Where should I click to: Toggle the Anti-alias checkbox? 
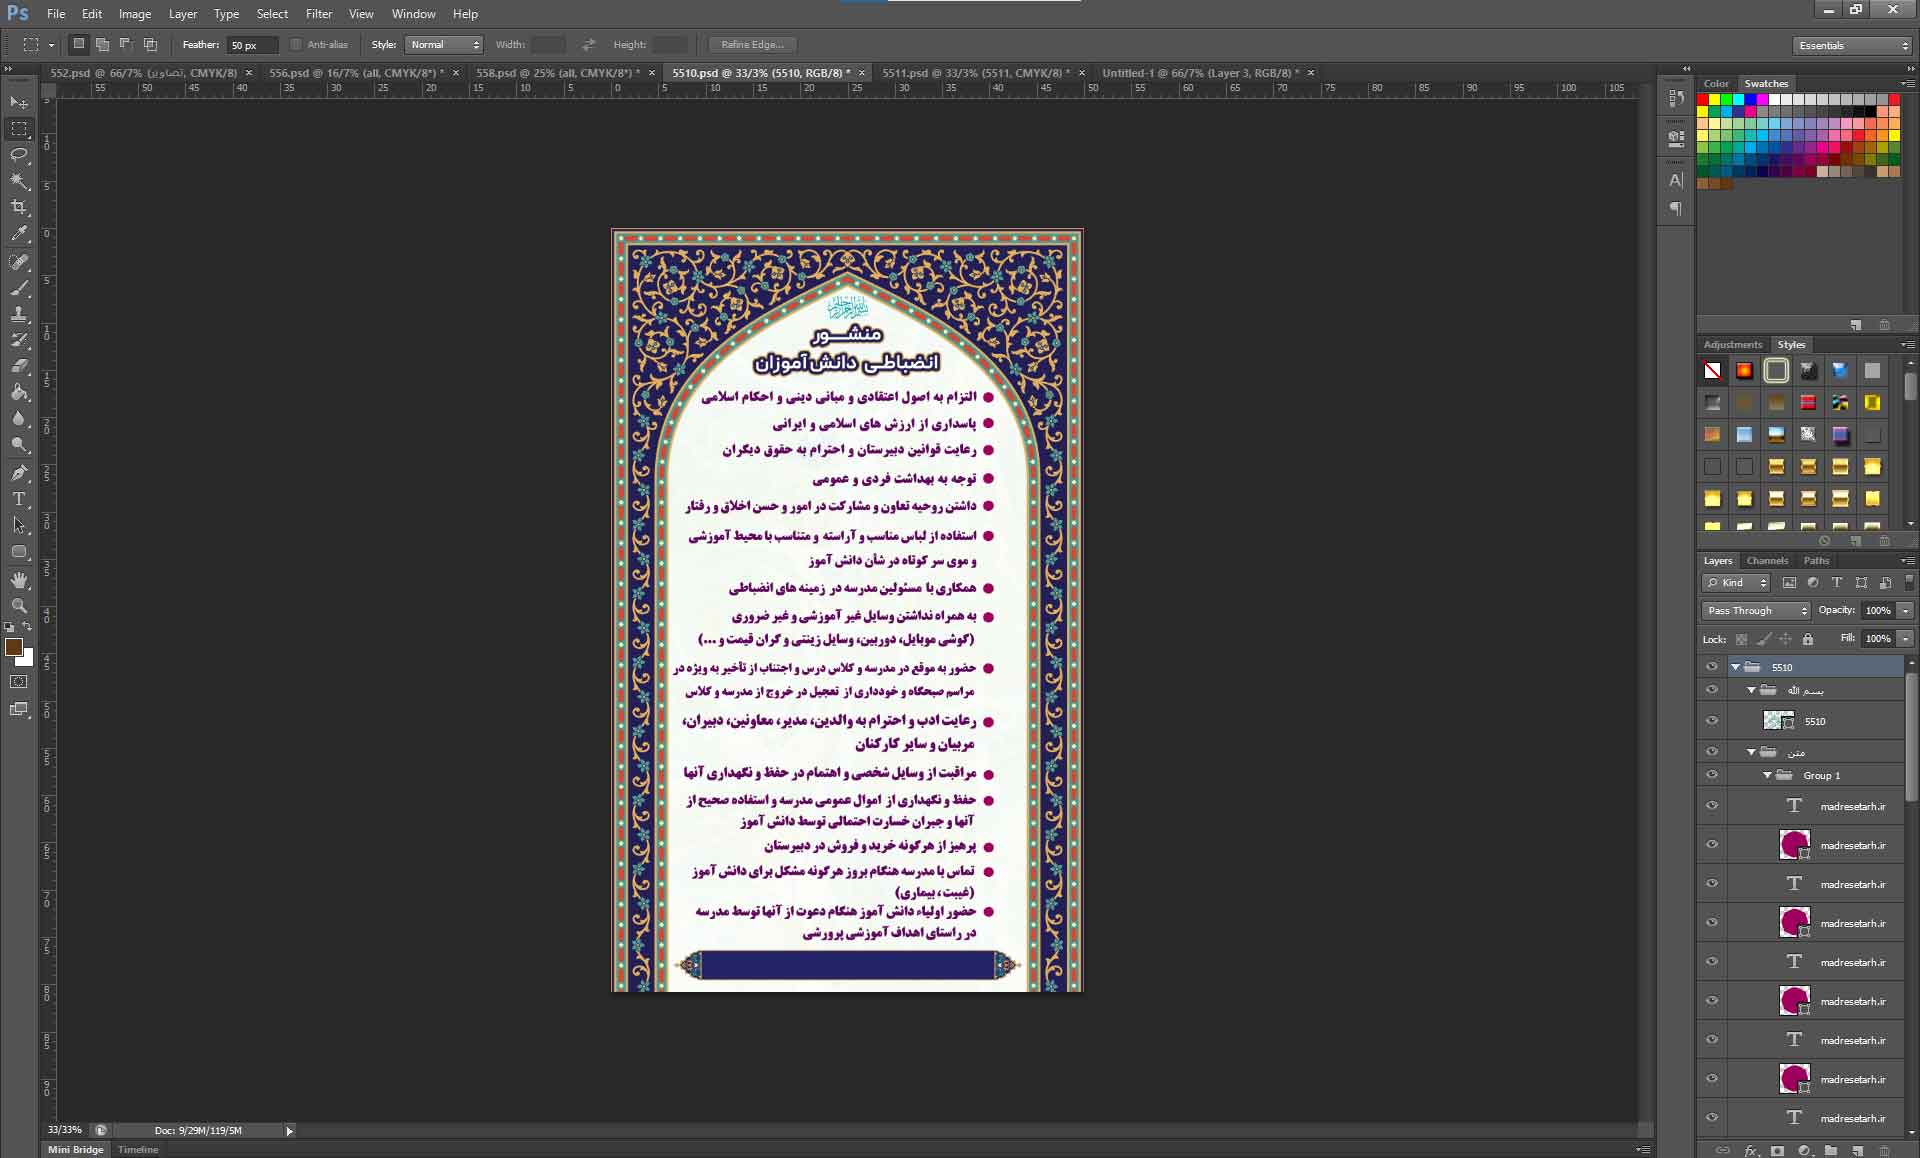point(296,45)
